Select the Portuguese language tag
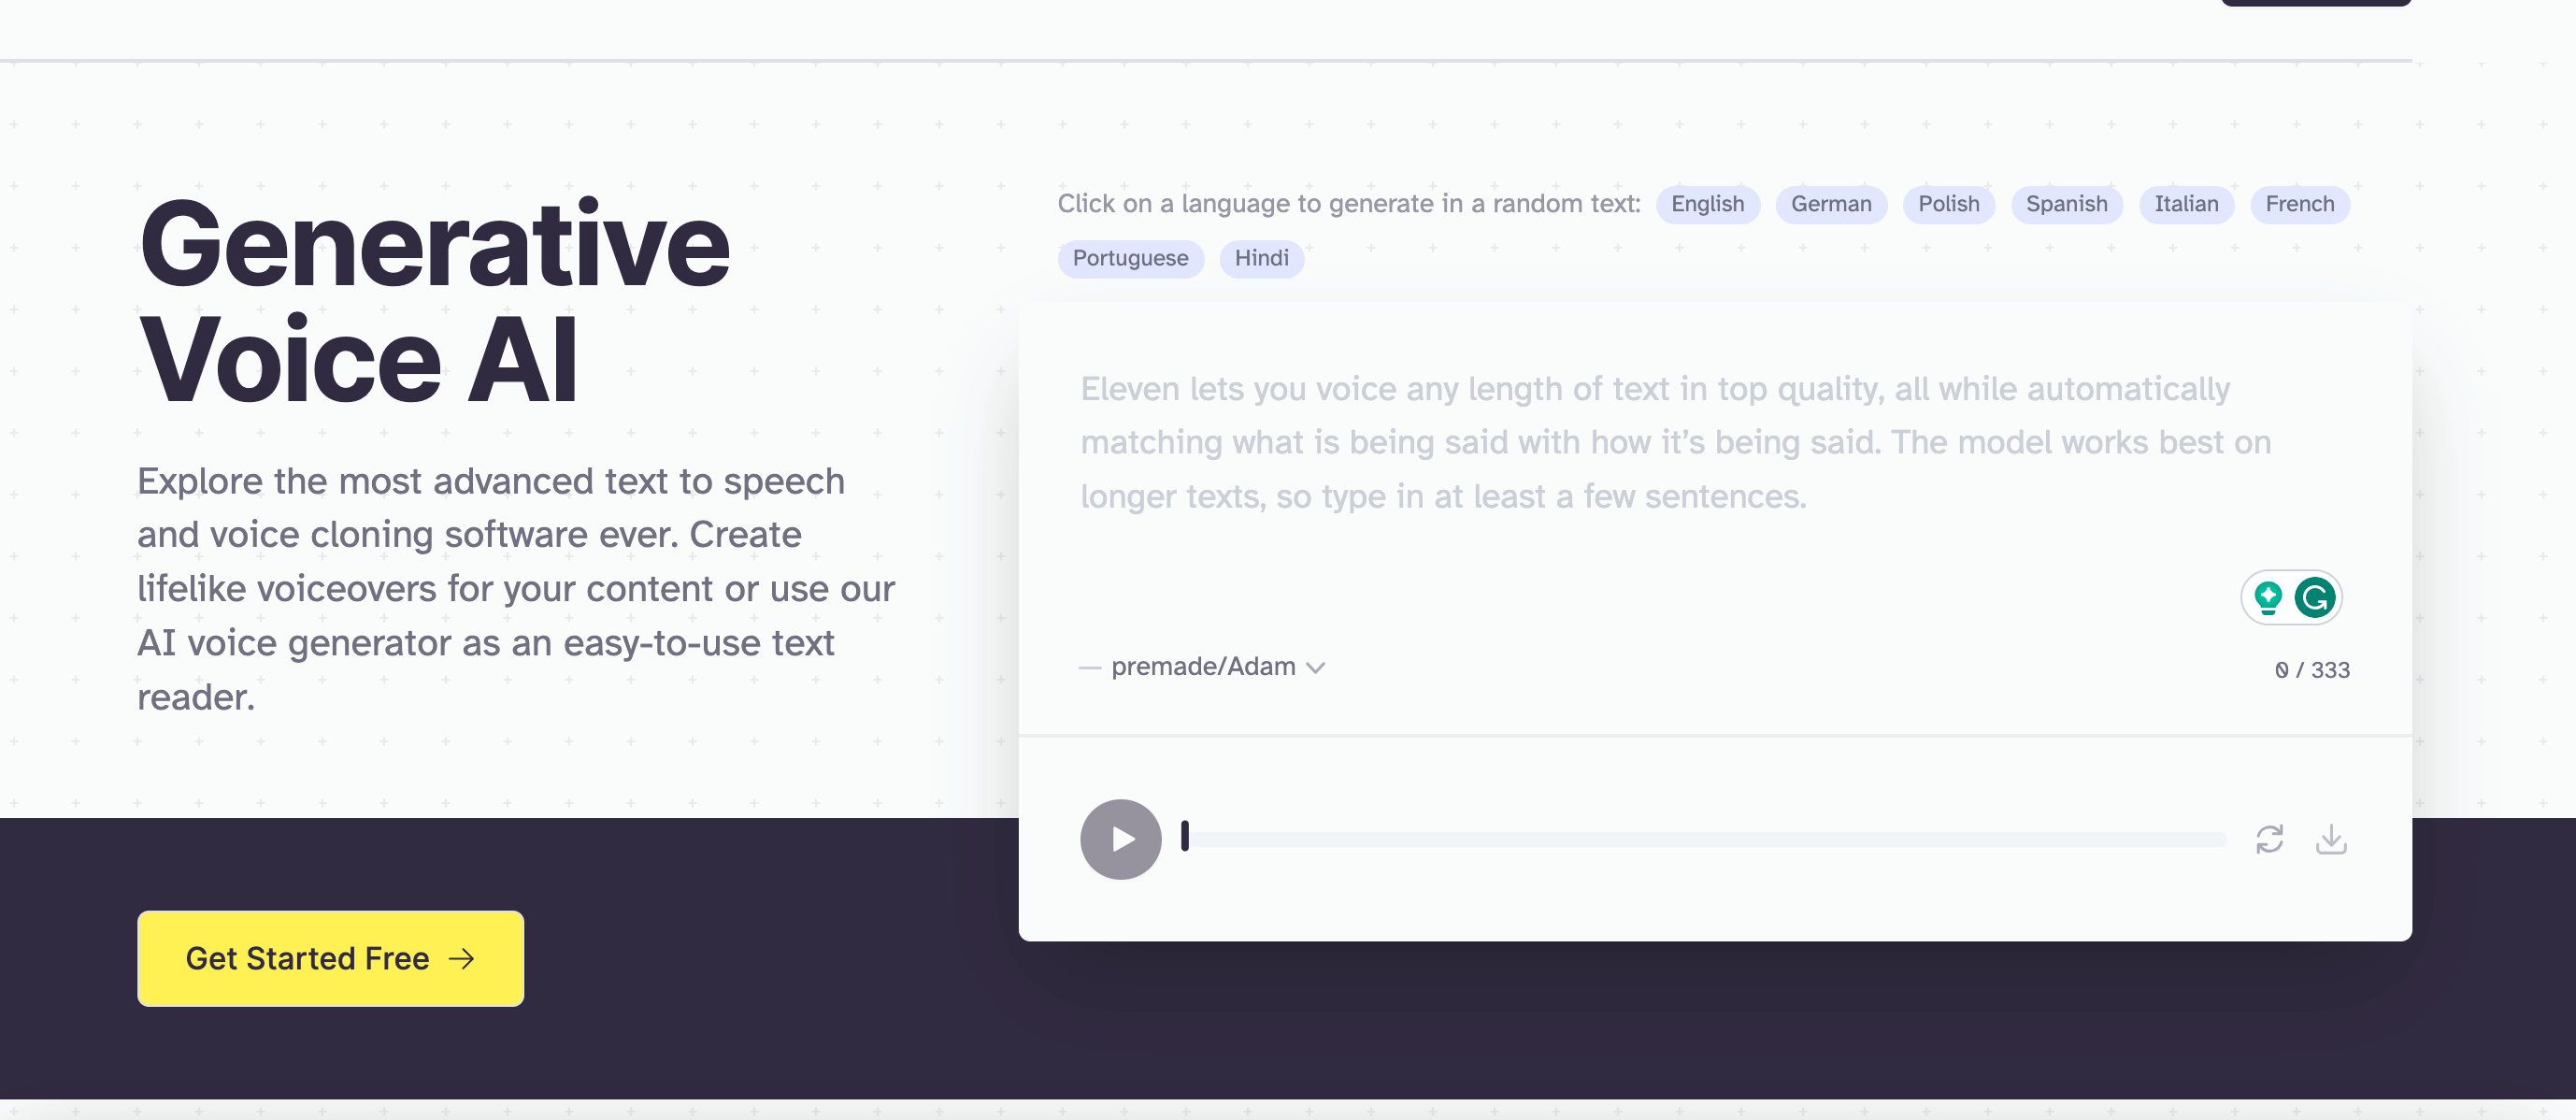 (1130, 256)
